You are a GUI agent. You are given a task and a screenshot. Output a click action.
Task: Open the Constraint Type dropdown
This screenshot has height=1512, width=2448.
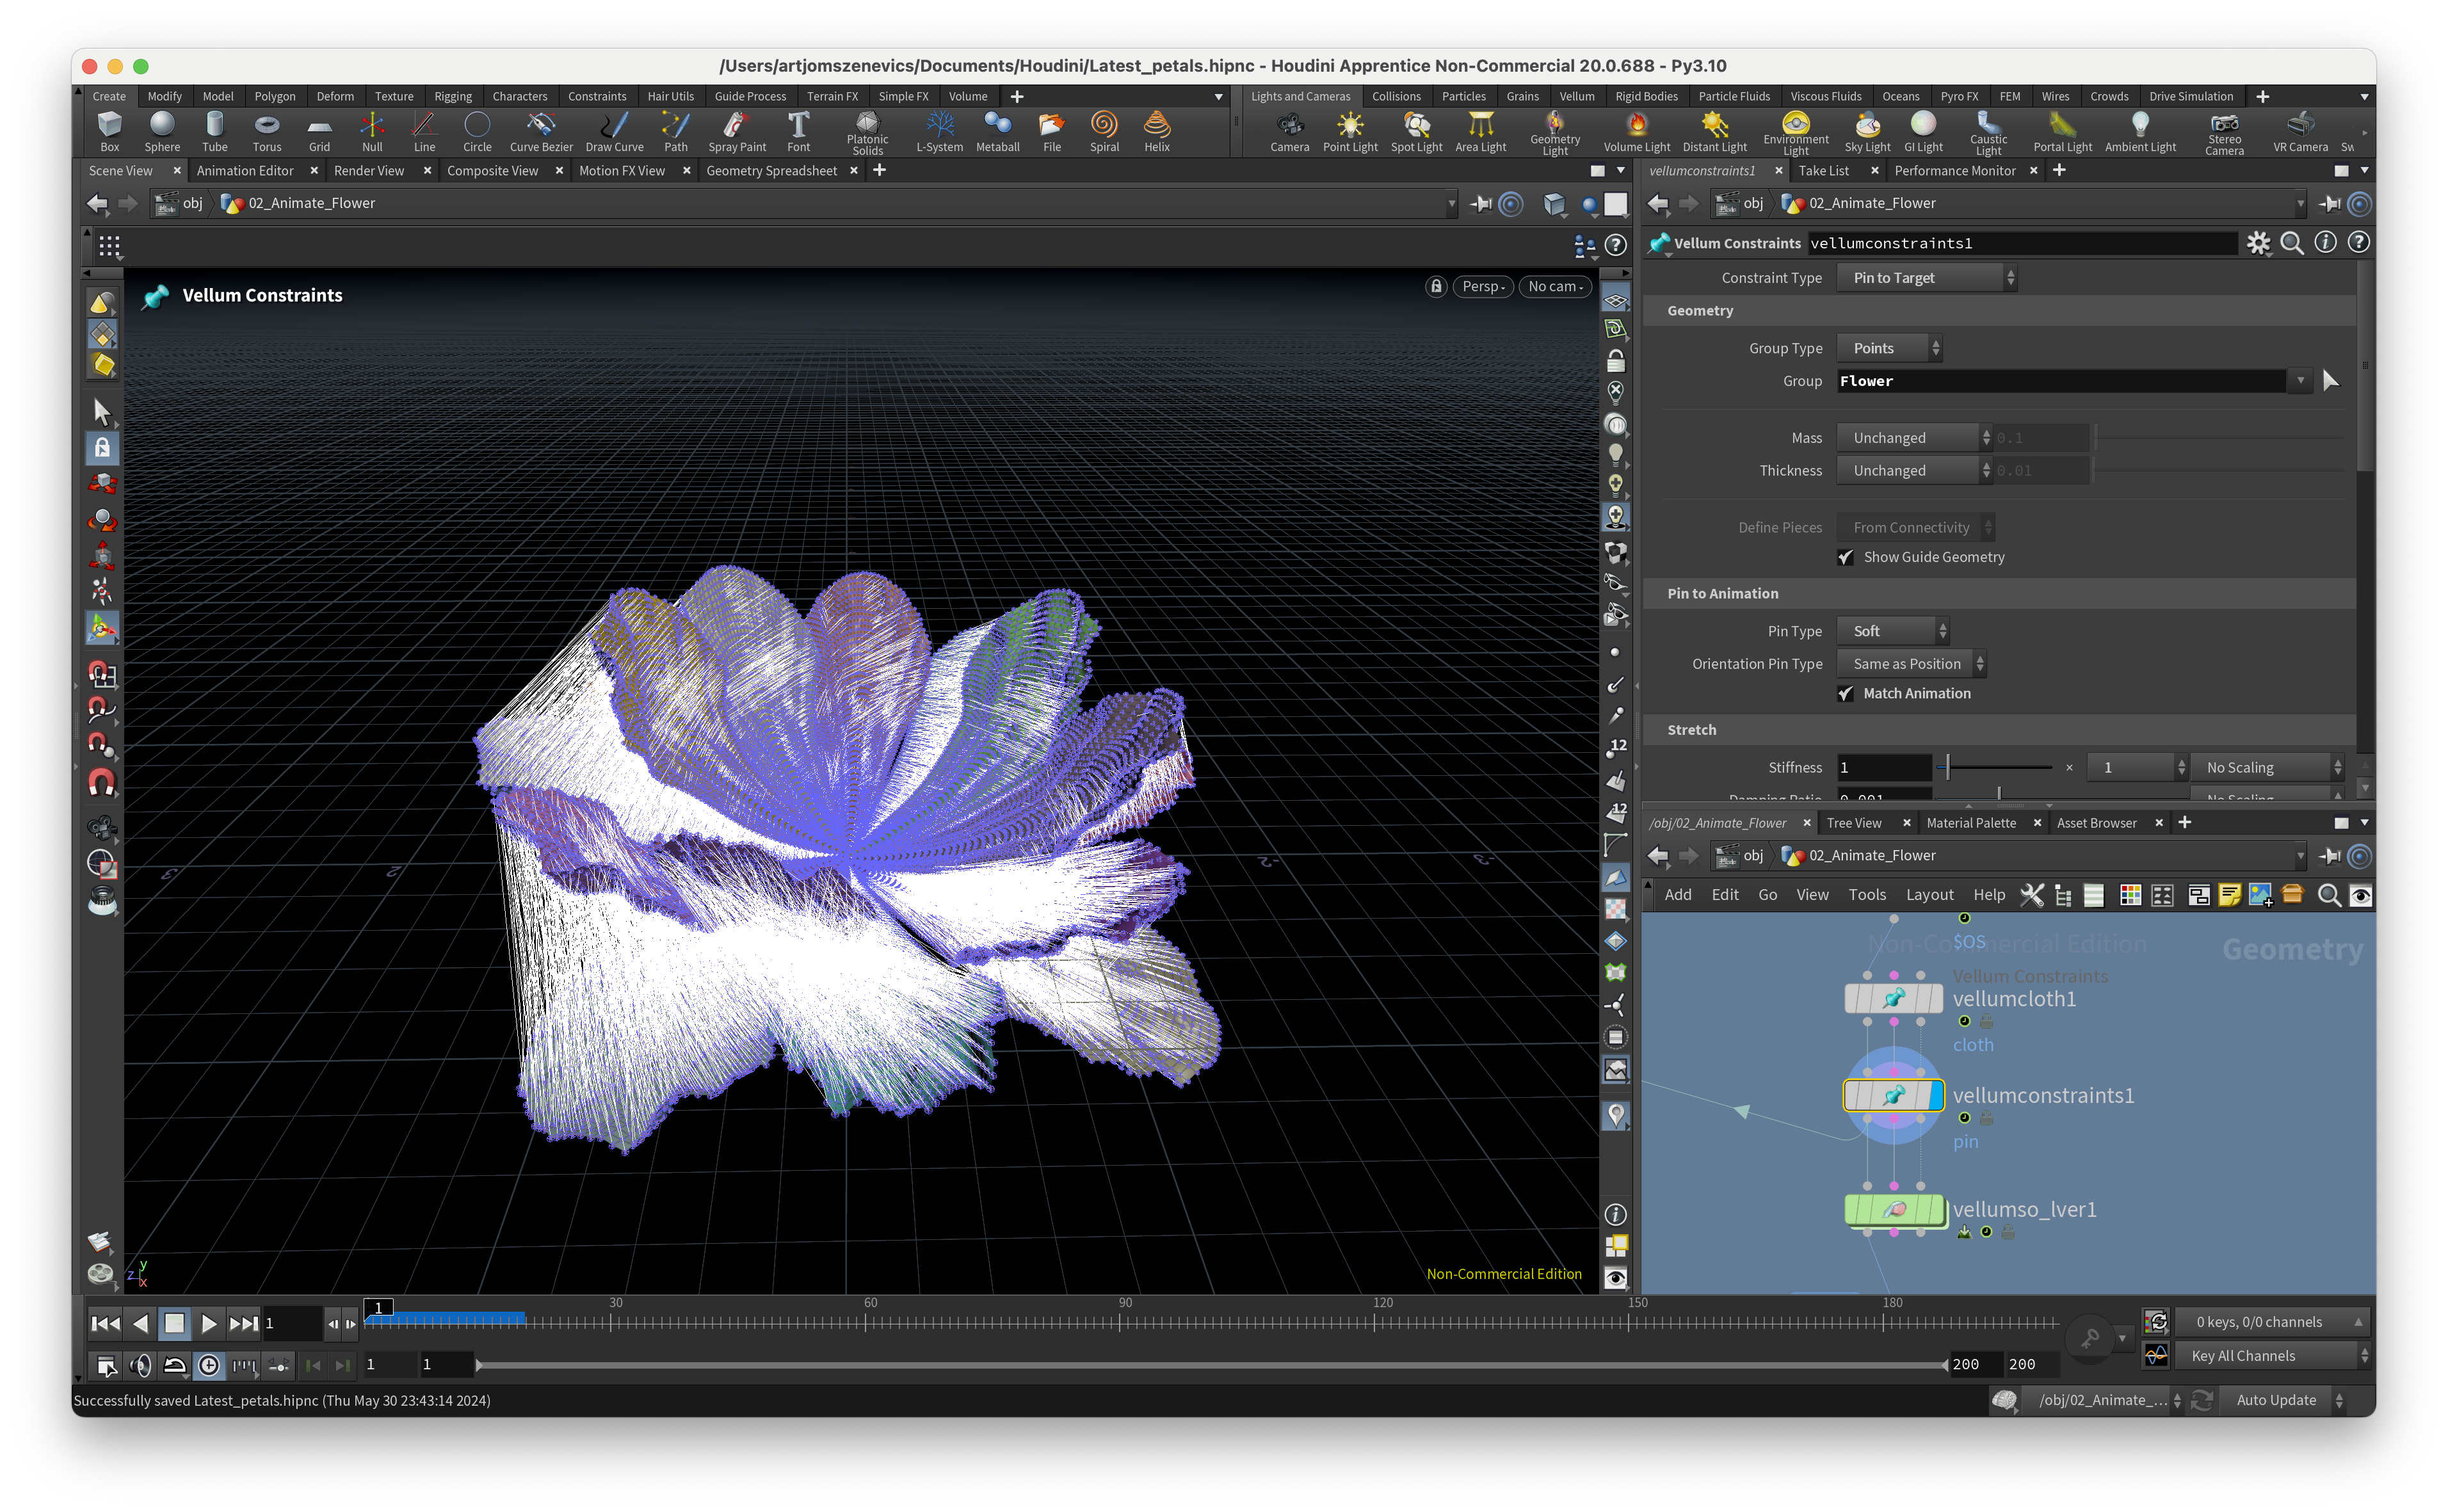pyautogui.click(x=1926, y=278)
